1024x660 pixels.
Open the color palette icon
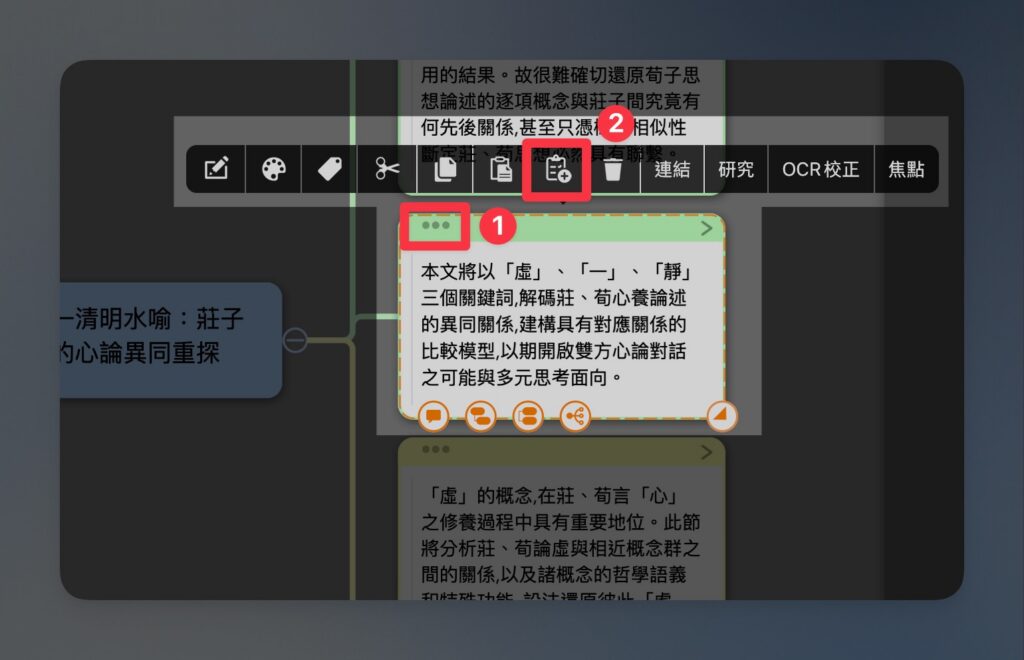pyautogui.click(x=274, y=169)
